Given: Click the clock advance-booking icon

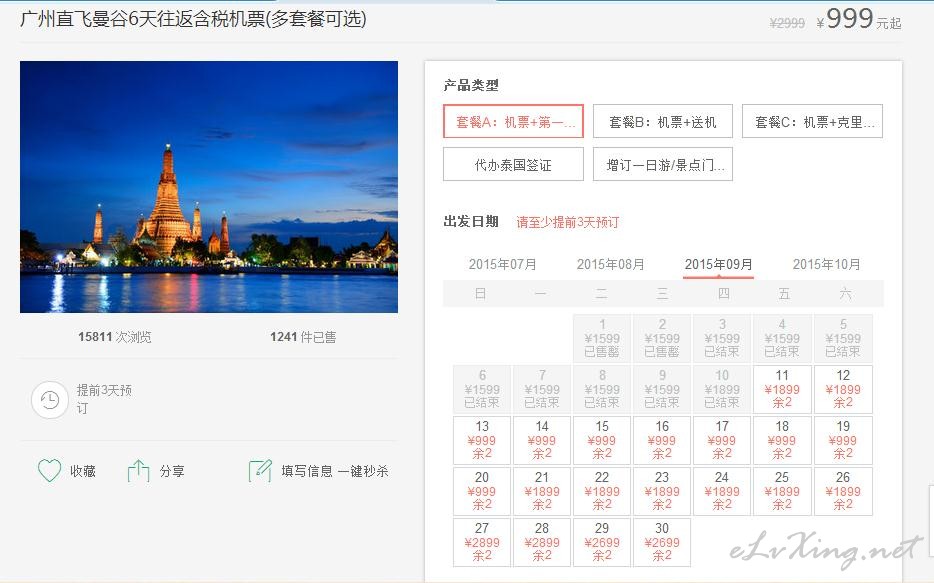Looking at the screenshot, I should [x=50, y=400].
